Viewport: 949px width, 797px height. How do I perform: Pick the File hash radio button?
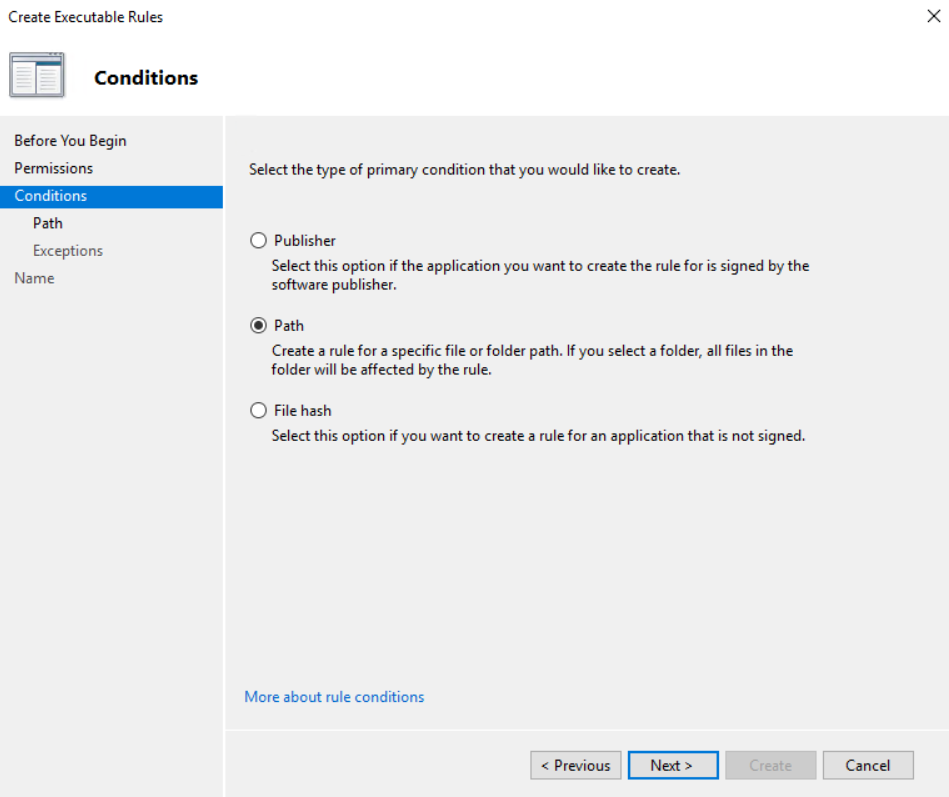(x=259, y=411)
